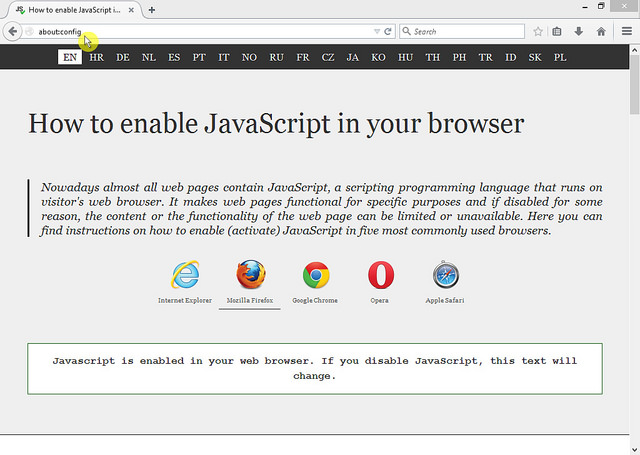This screenshot has width=640, height=455.
Task: Reload the page using refresh icon
Action: 387,32
